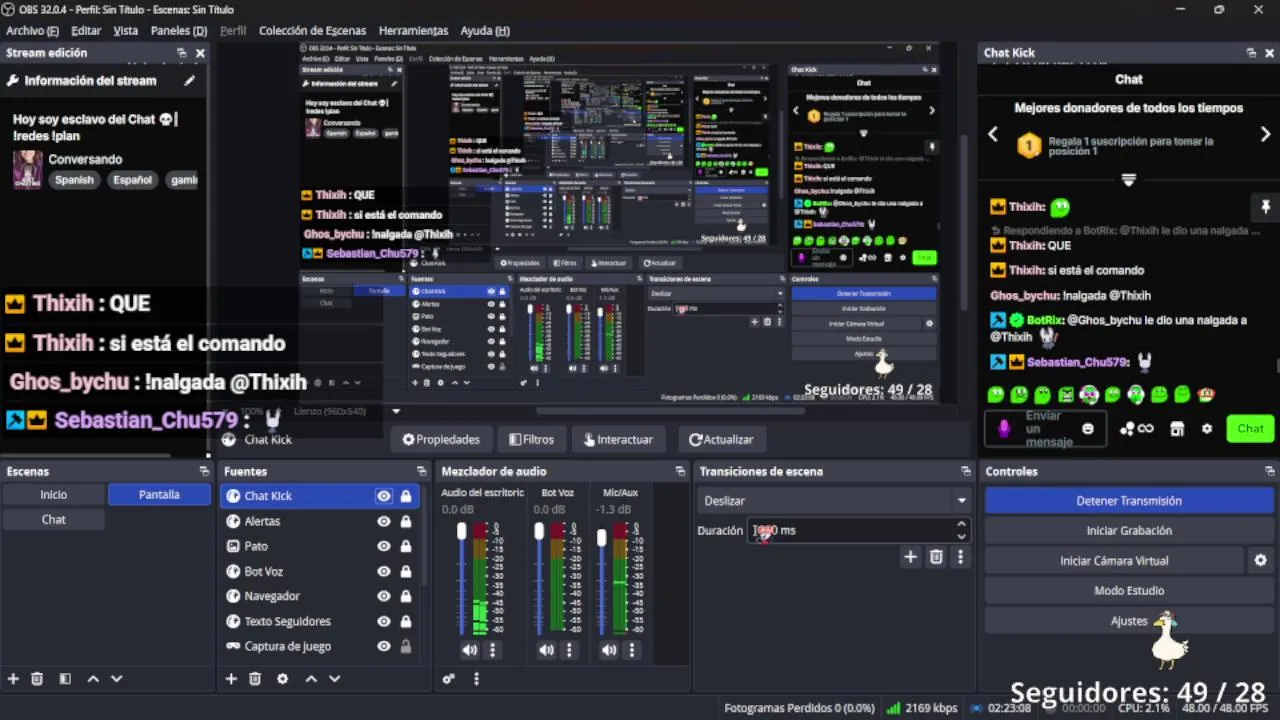Adjust Mic/Aux volume fader

pyautogui.click(x=601, y=538)
